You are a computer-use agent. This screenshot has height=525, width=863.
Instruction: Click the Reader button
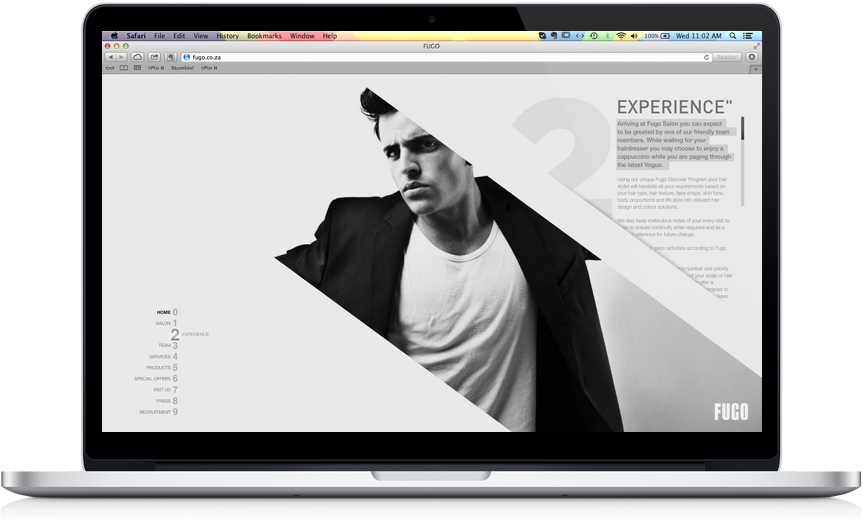click(727, 57)
